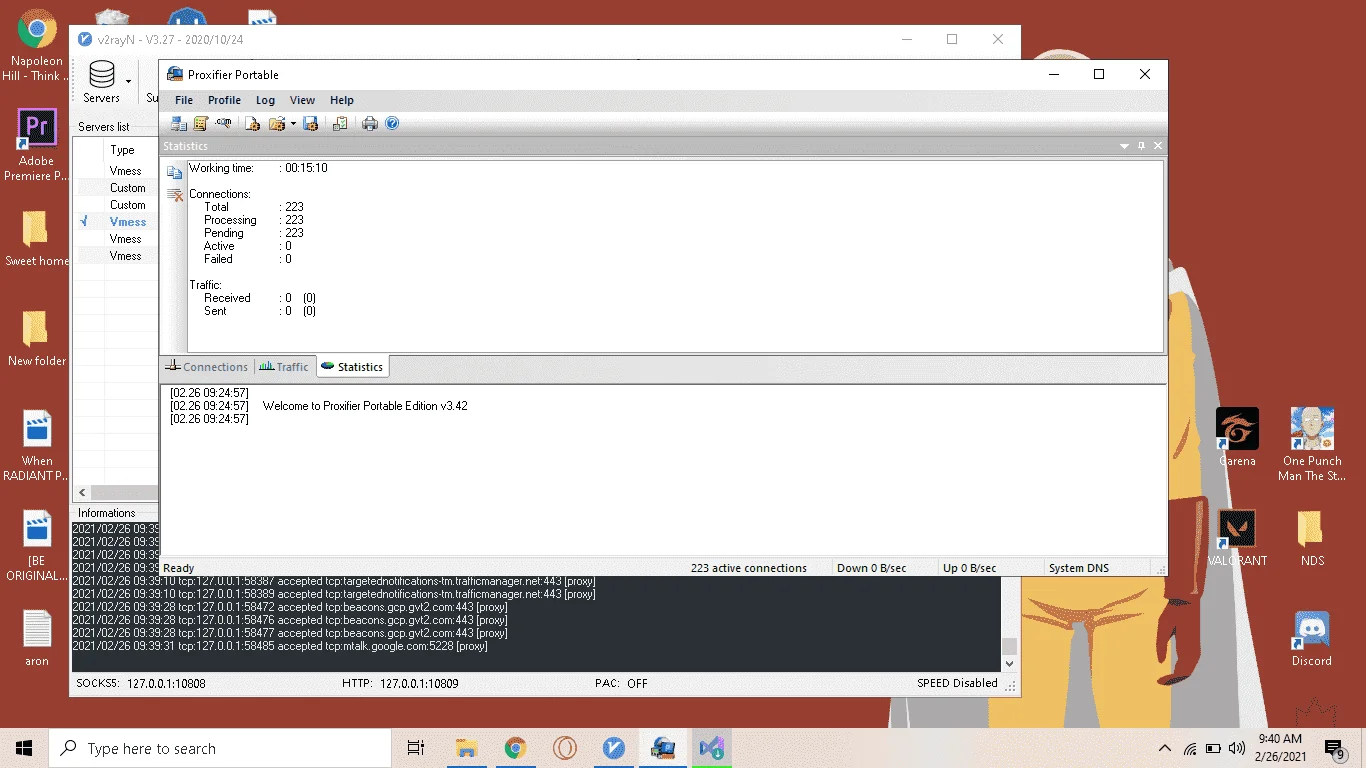Open the Adobe Premiere Pro desktop shortcut
1366x768 pixels.
tap(36, 145)
